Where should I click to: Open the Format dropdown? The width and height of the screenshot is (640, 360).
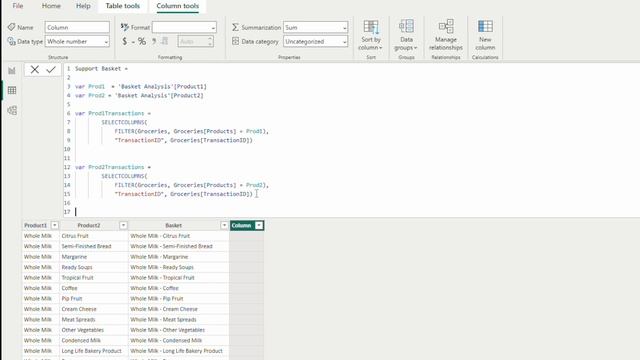coord(184,27)
